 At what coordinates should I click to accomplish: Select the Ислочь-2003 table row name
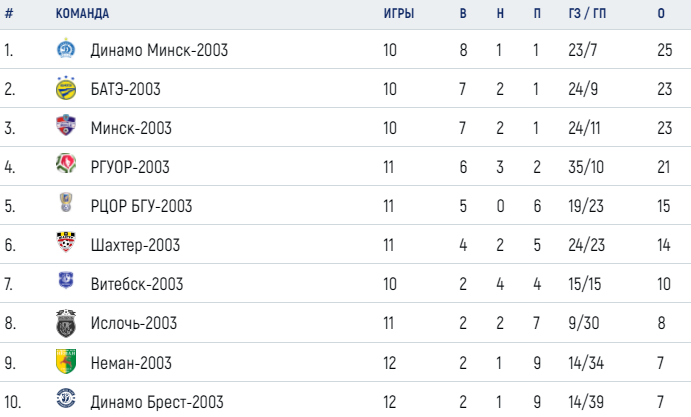pos(134,324)
